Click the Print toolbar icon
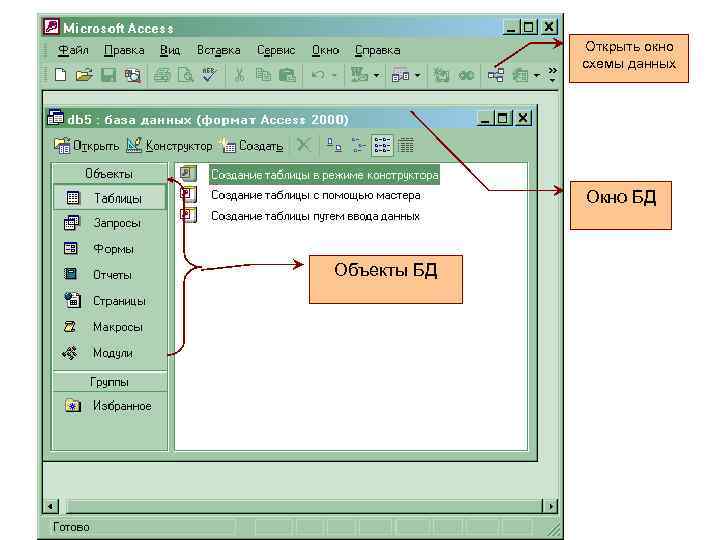720x540 pixels. [x=162, y=75]
